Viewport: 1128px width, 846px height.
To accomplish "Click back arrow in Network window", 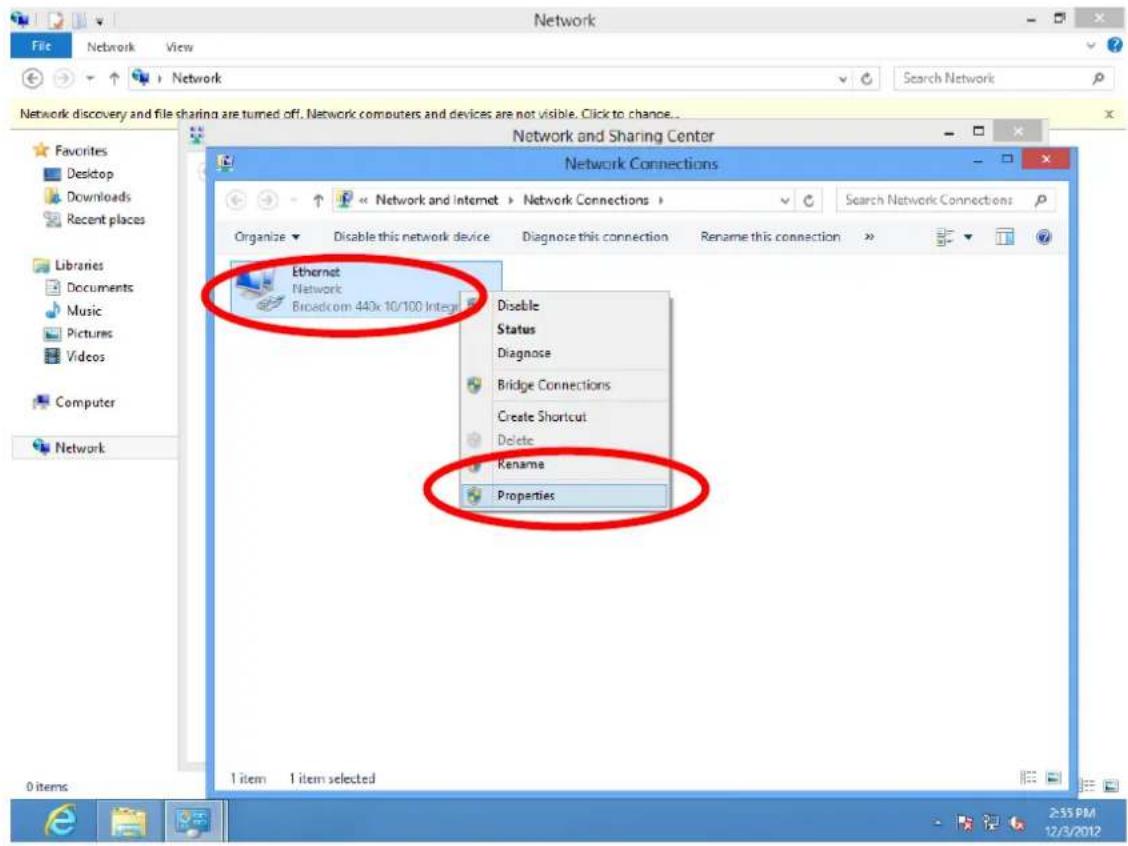I will [32, 78].
